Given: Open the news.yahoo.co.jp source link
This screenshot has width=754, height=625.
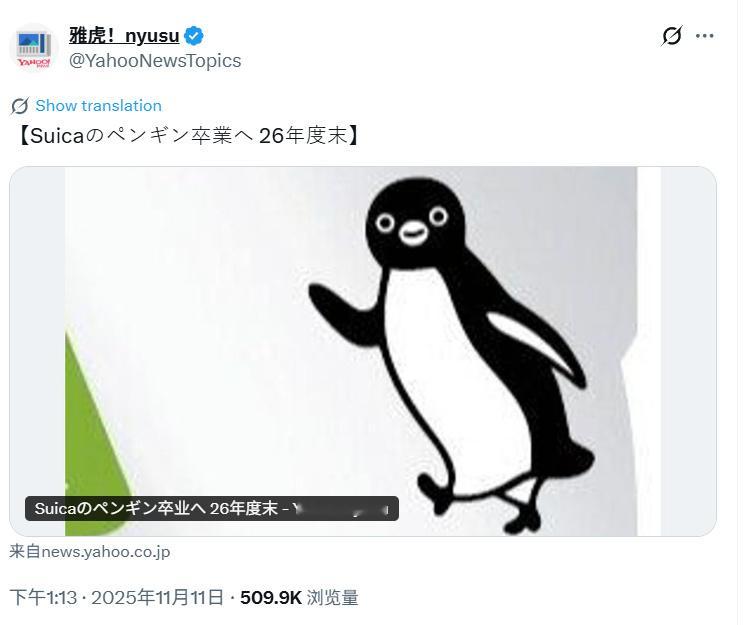Looking at the screenshot, I should [90, 551].
